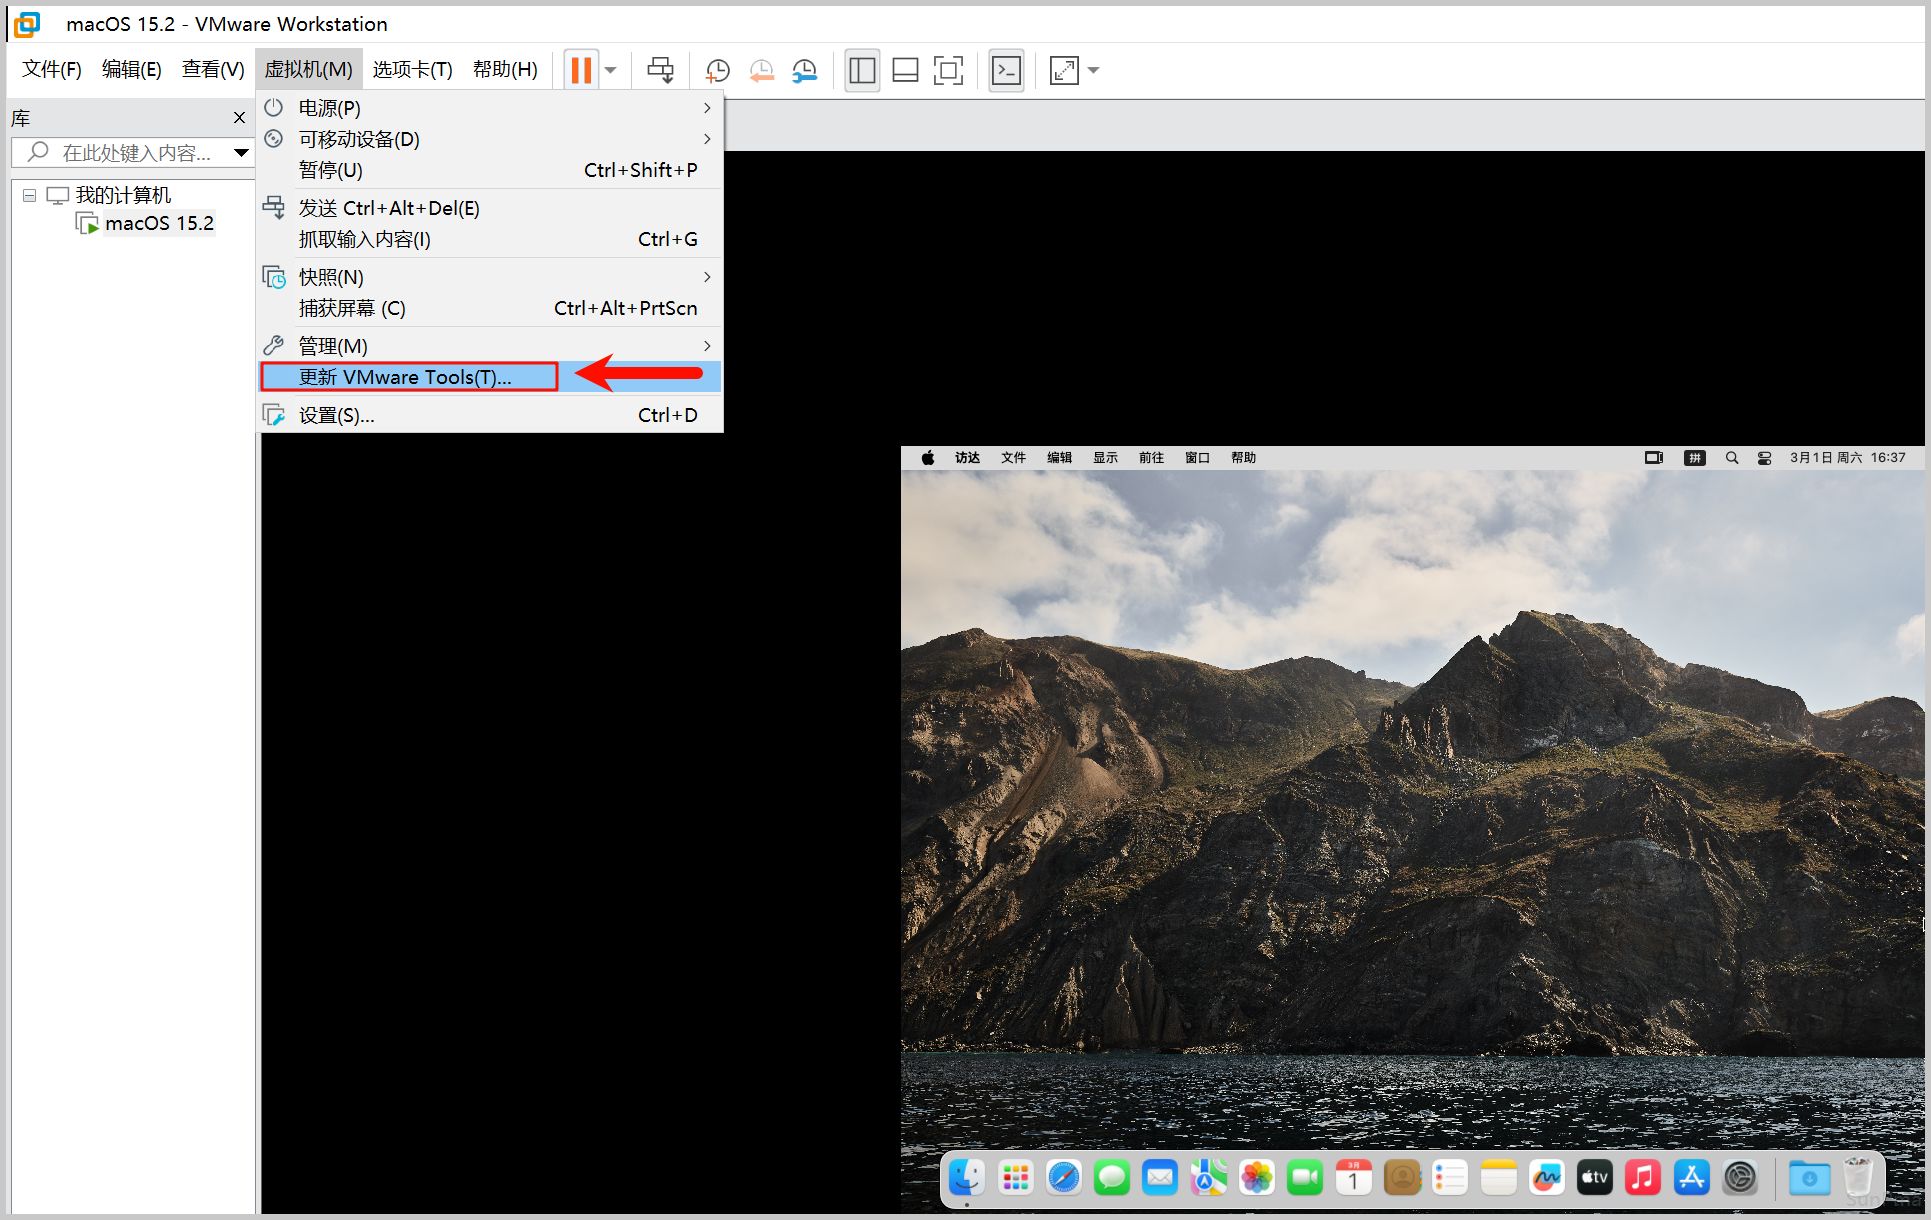Click Send Ctrl+Alt+Del toolbar icon
This screenshot has width=1931, height=1220.
click(660, 70)
